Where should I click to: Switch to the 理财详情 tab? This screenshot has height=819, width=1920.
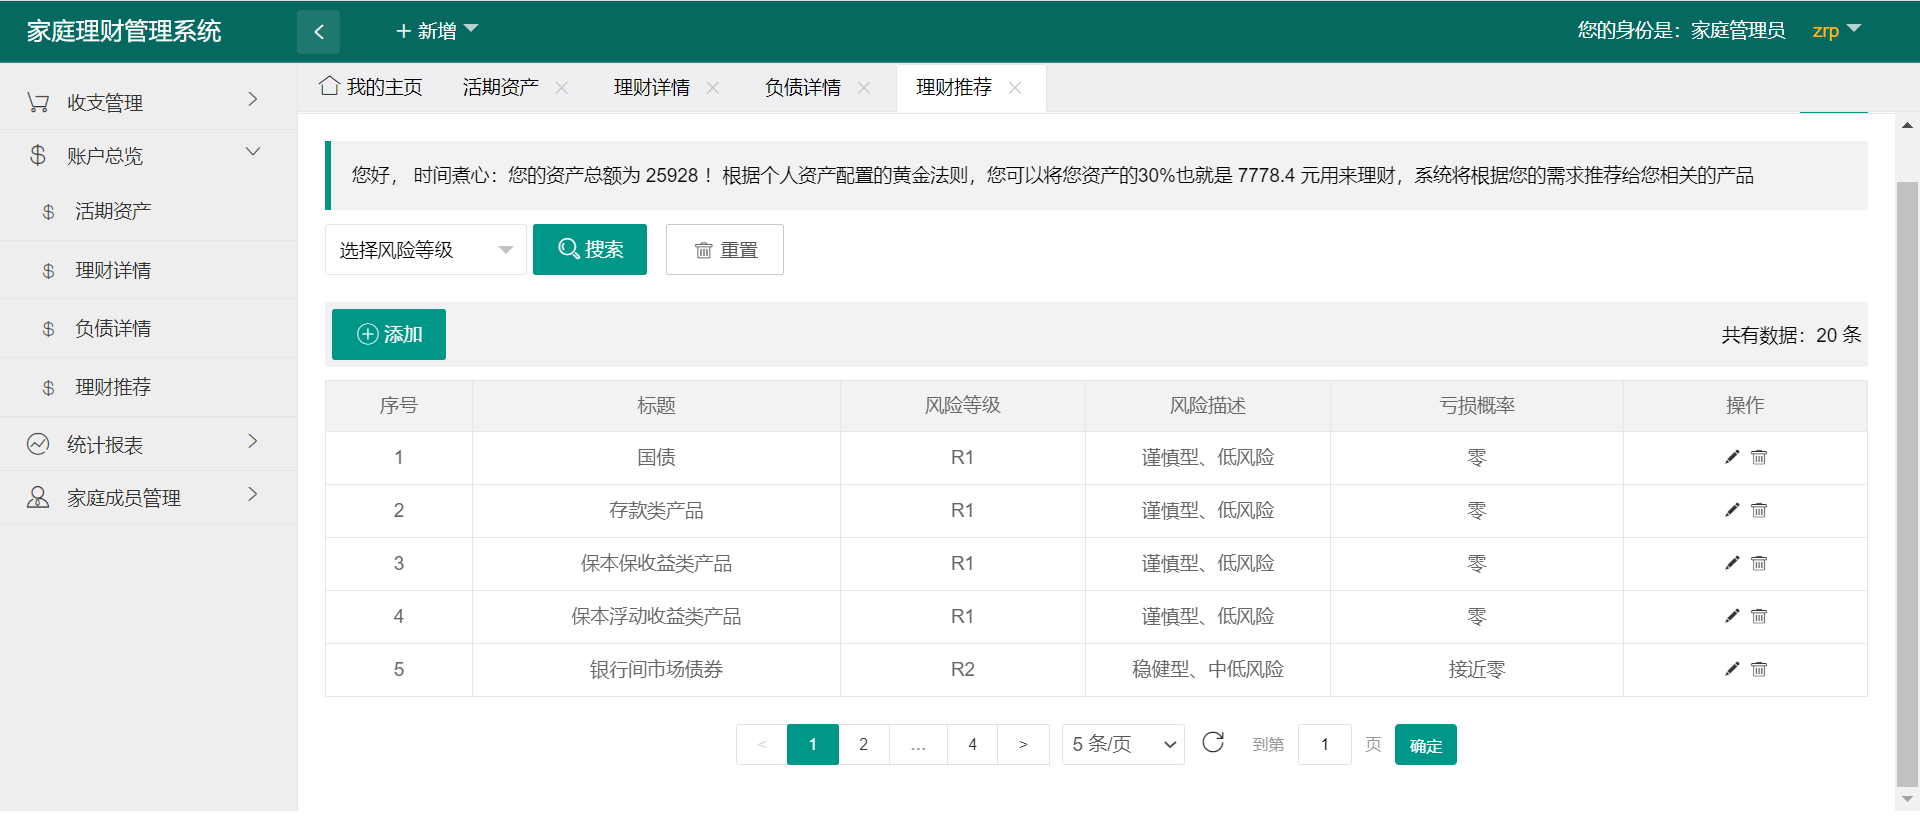651,87
